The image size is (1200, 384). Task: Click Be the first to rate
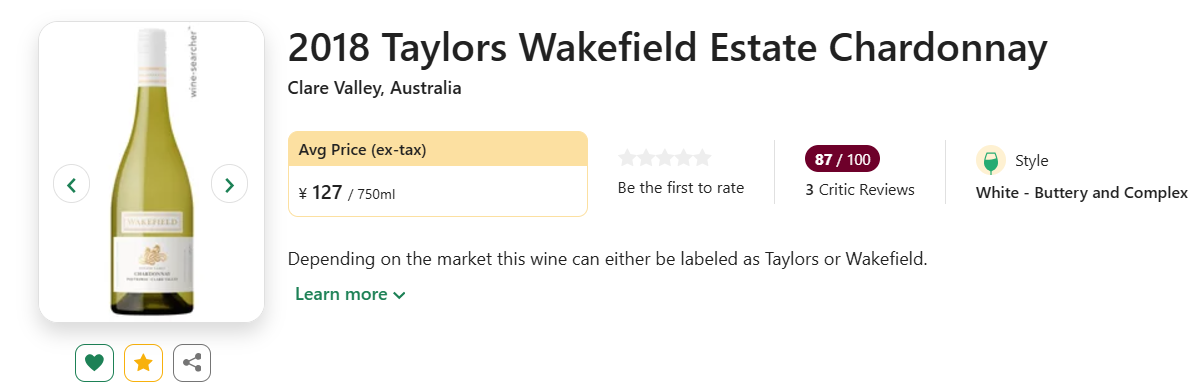[x=681, y=188]
